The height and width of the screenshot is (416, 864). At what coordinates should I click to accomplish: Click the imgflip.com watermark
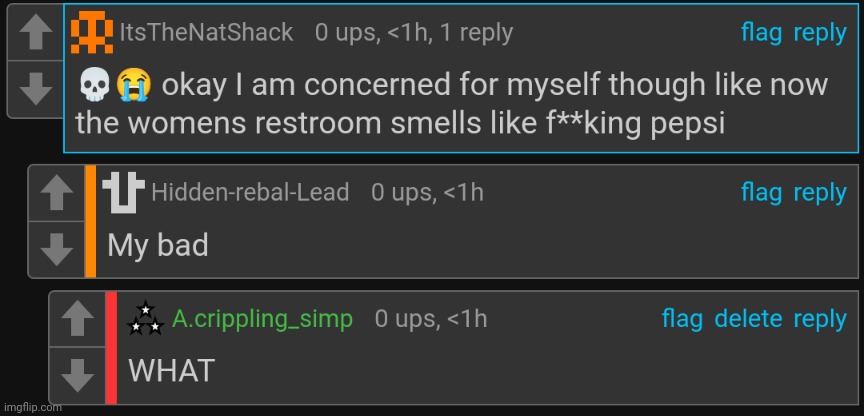31,408
